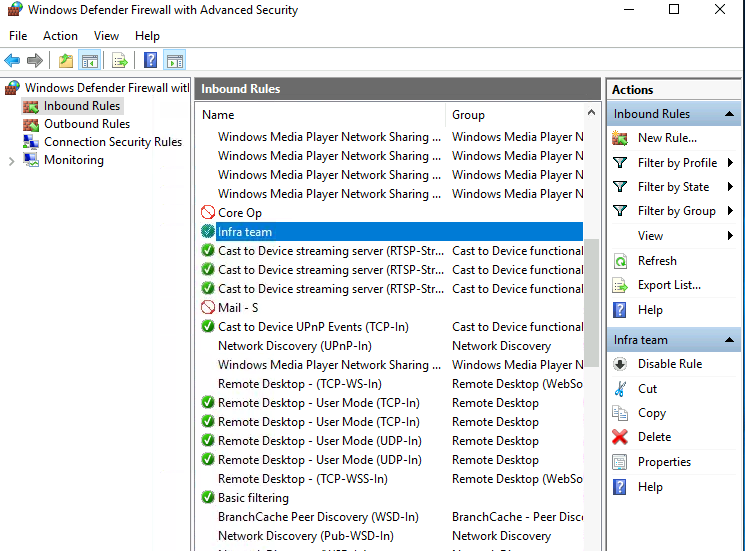The height and width of the screenshot is (551, 745).
Task: Click the vertical scrollbar thumb in rules list
Action: [x=591, y=303]
